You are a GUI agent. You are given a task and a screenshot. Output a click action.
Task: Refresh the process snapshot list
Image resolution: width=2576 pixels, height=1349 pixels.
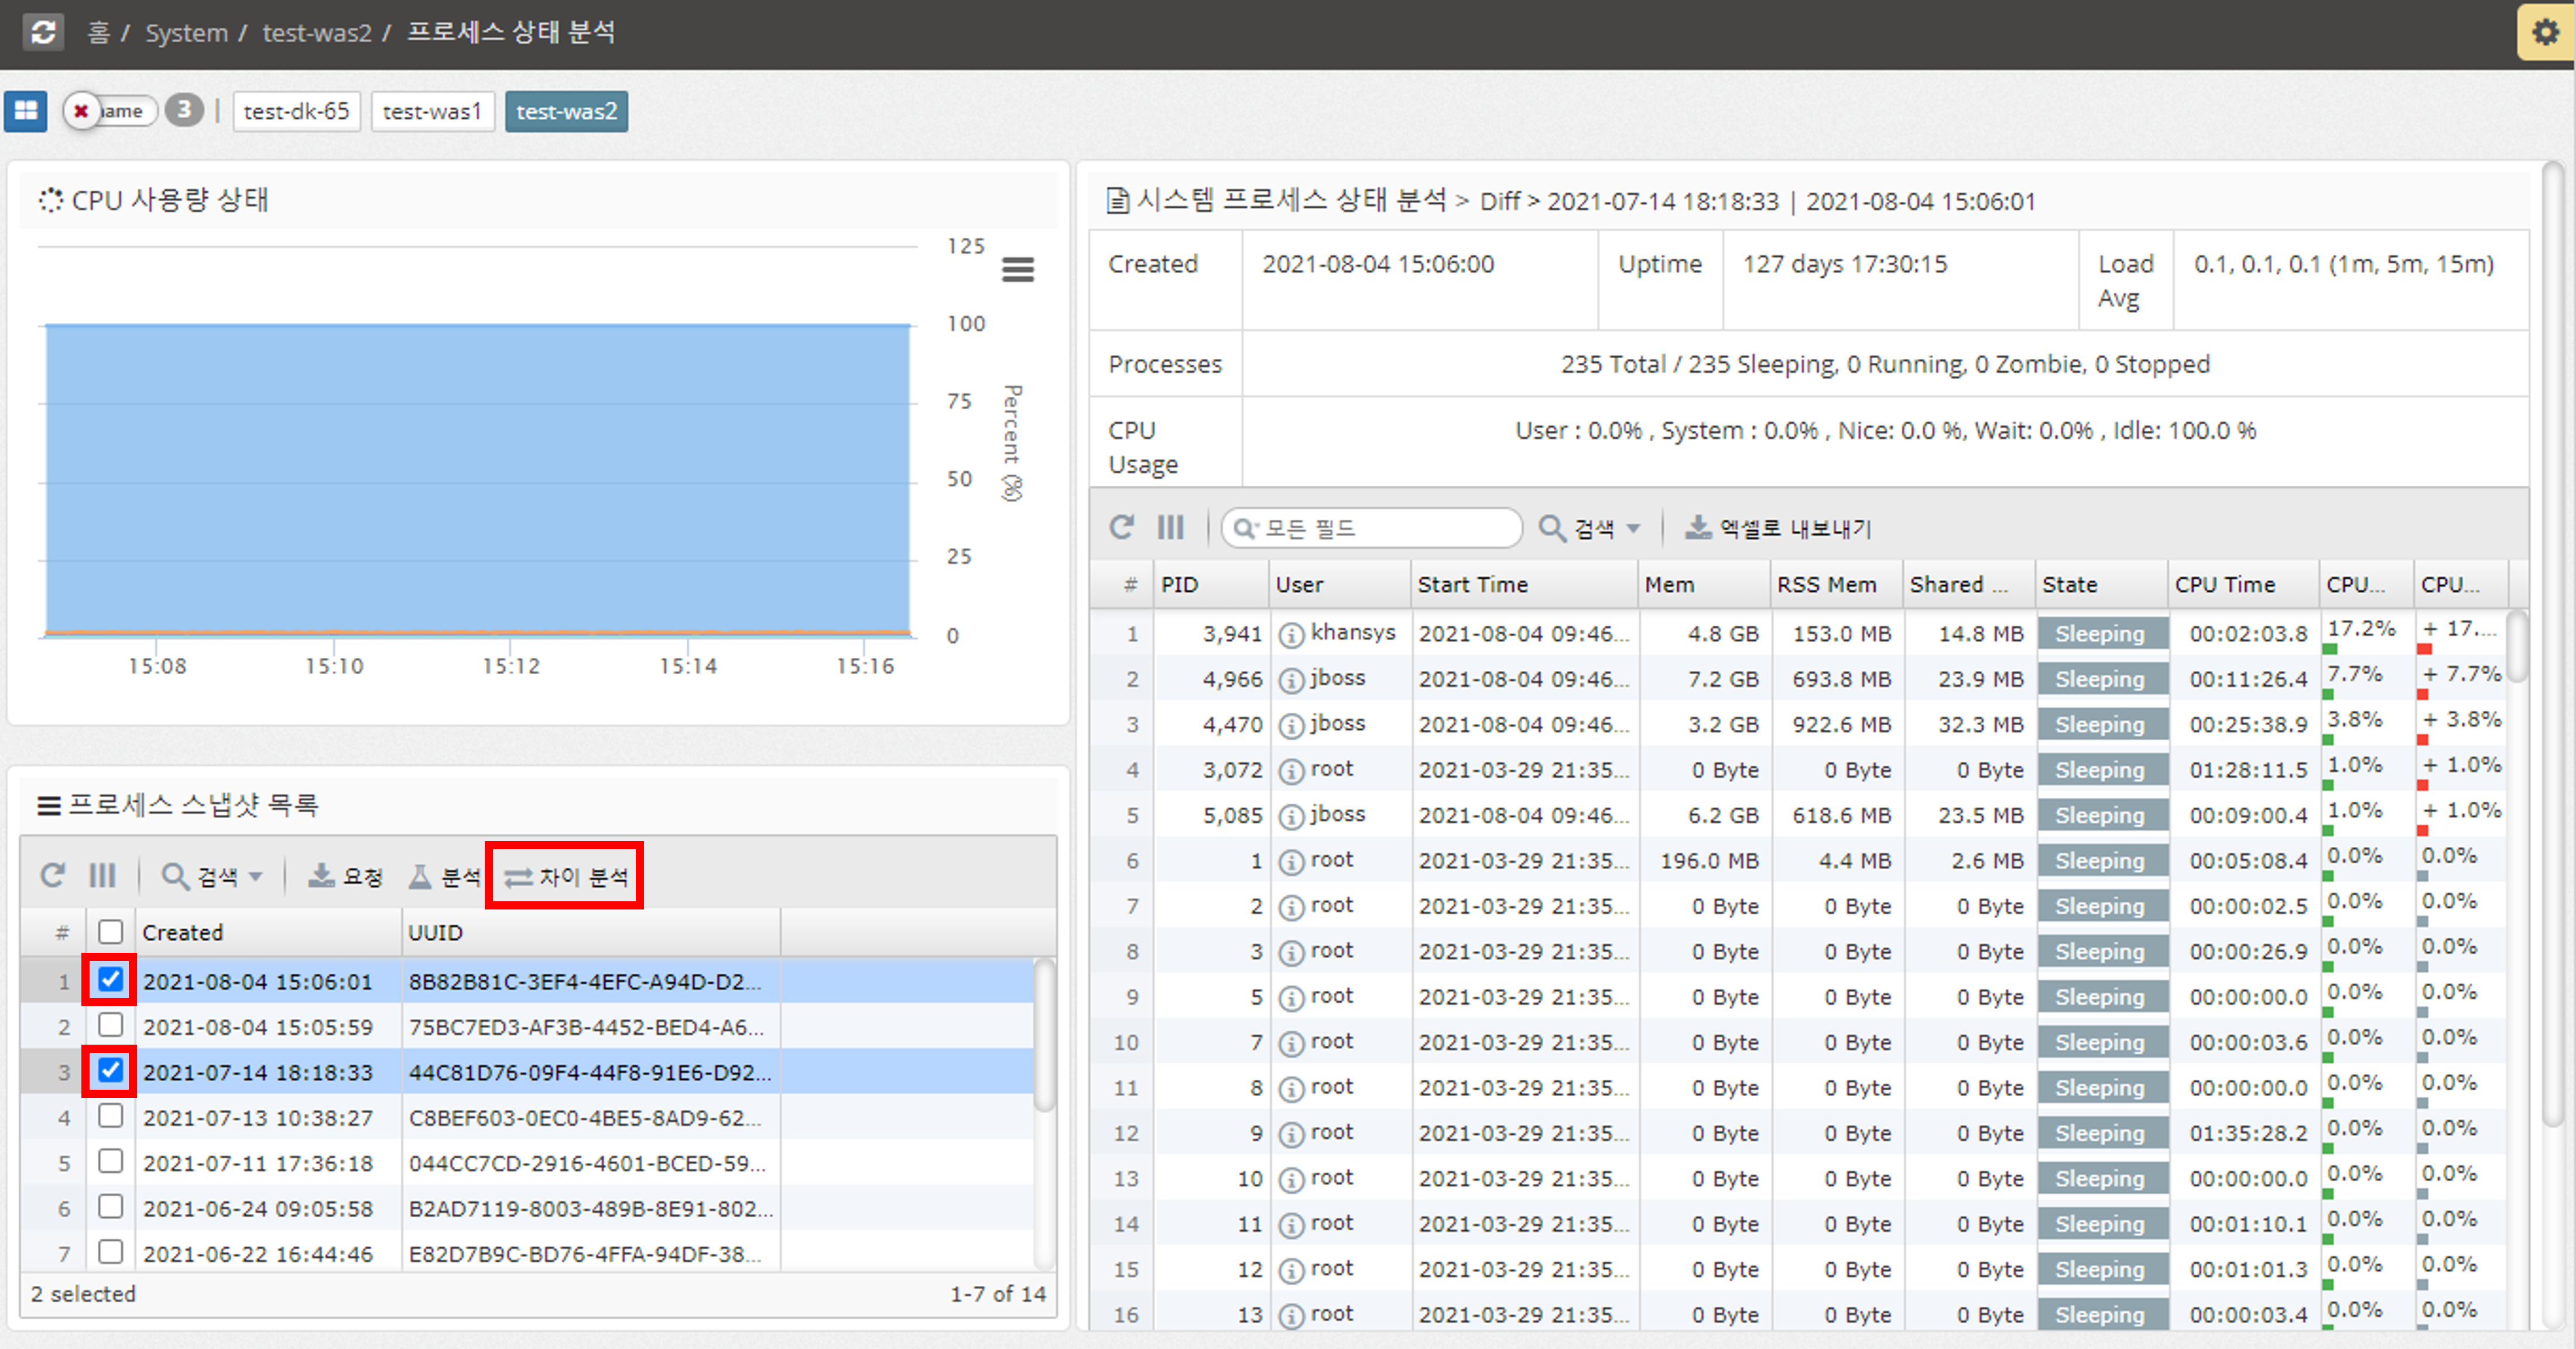[x=52, y=876]
